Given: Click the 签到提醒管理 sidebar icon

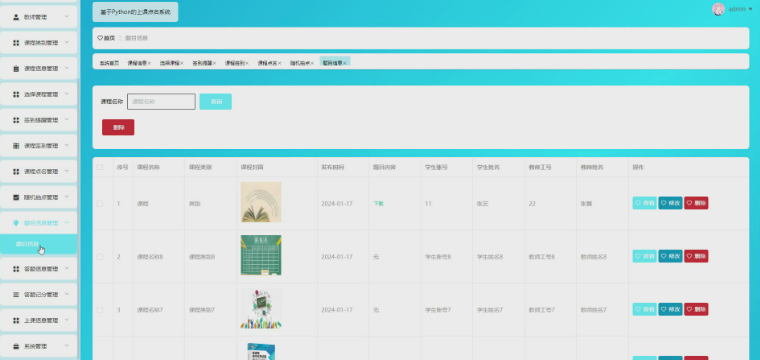Looking at the screenshot, I should 16,120.
